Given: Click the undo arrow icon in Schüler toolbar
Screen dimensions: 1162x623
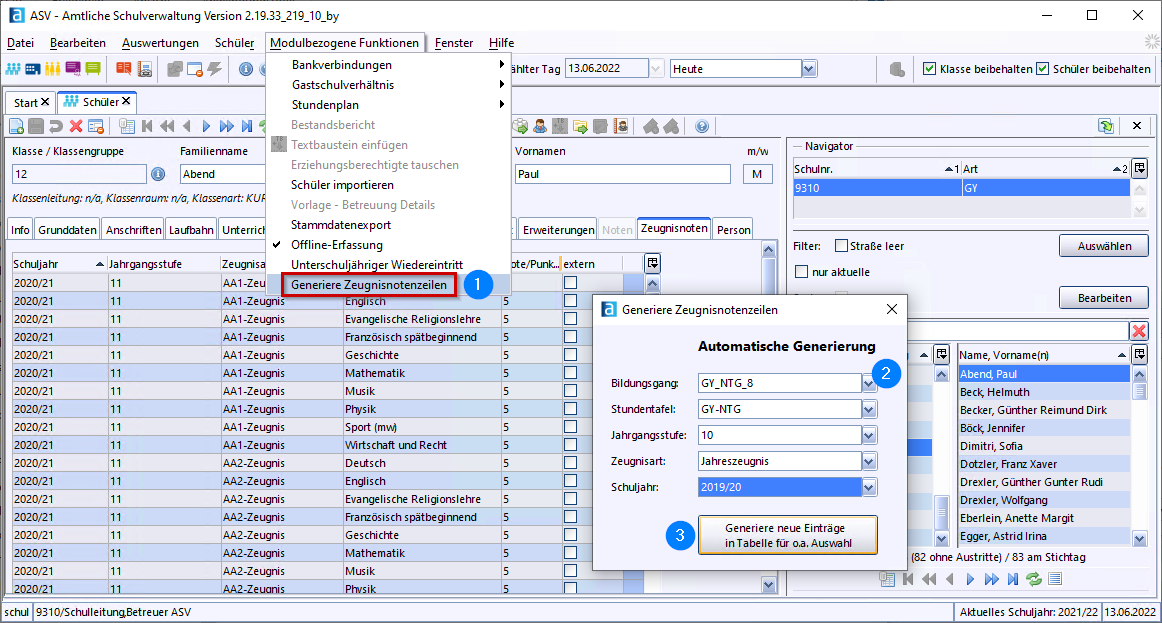Looking at the screenshot, I should click(56, 127).
